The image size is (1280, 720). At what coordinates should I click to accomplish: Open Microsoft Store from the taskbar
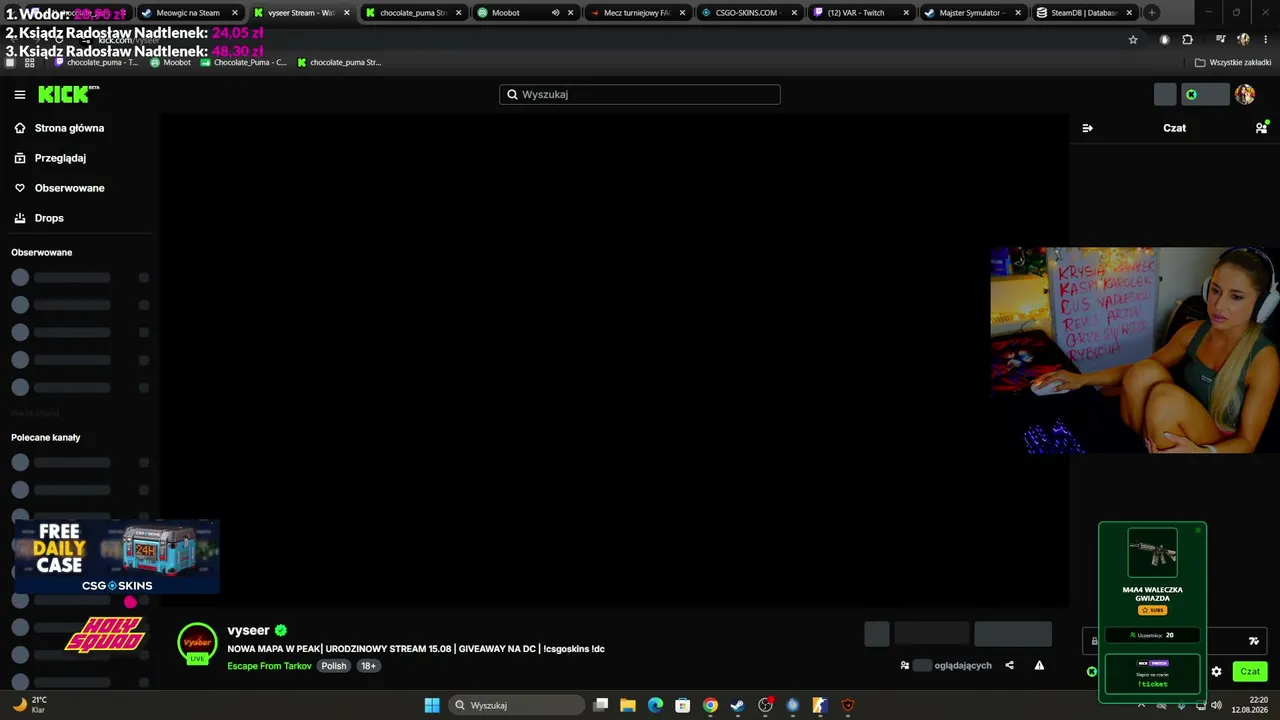[682, 705]
